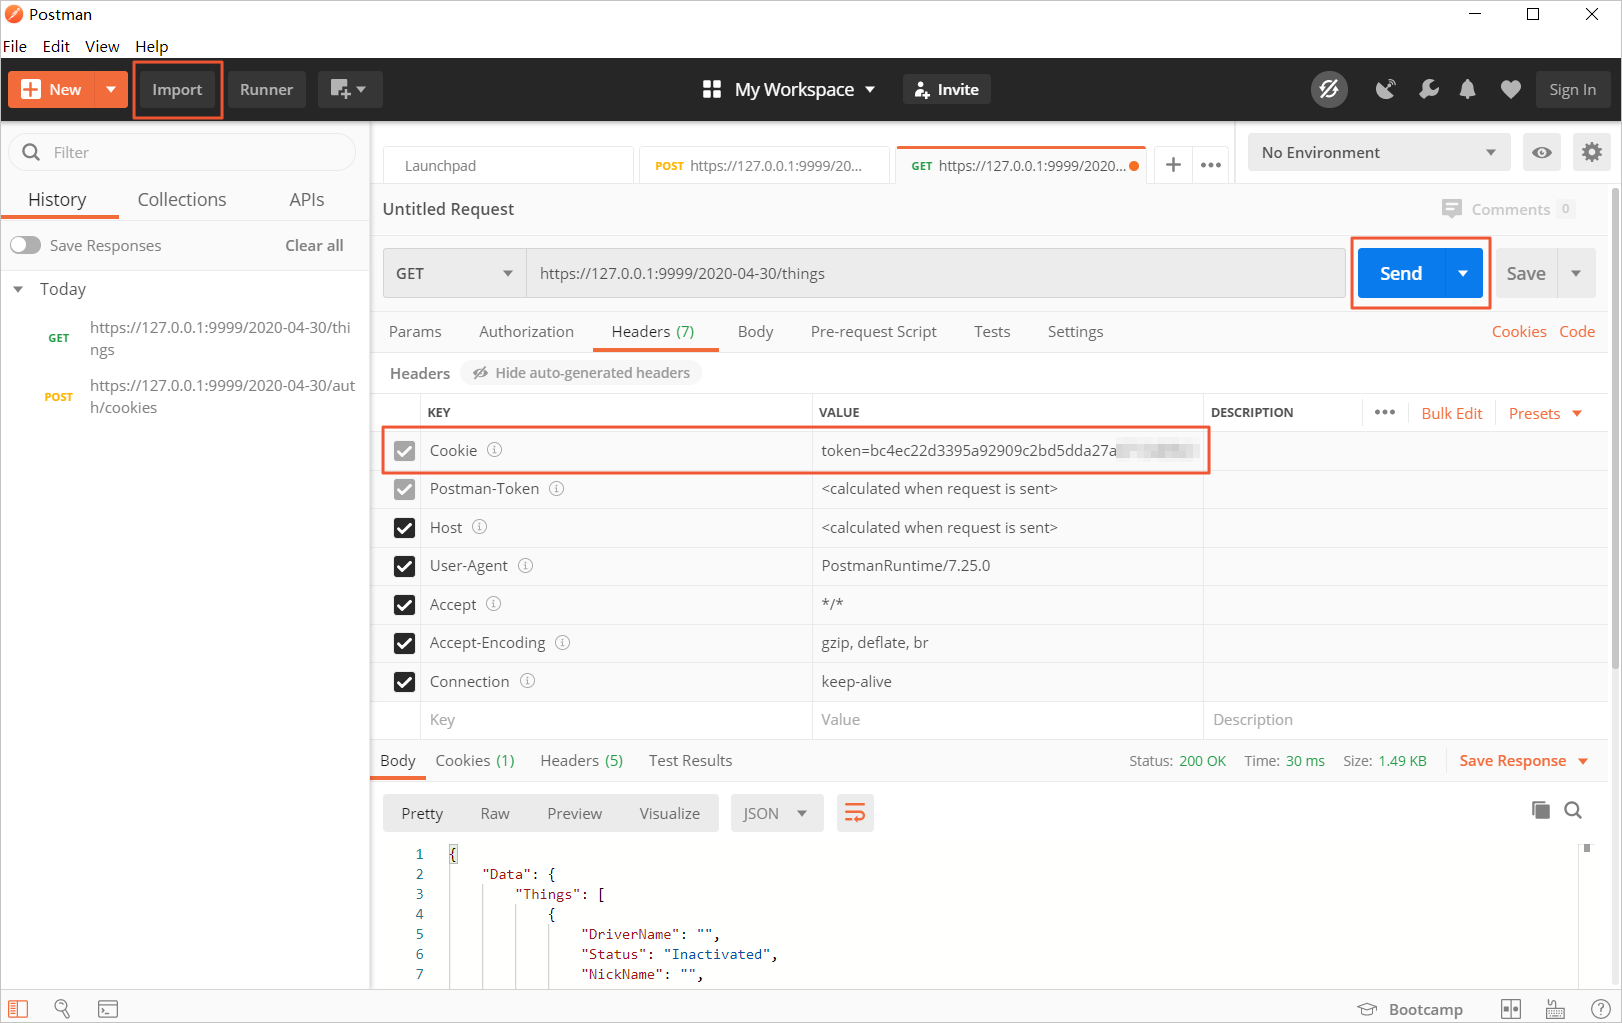This screenshot has height=1023, width=1622.
Task: Open the View menu
Action: tap(102, 46)
